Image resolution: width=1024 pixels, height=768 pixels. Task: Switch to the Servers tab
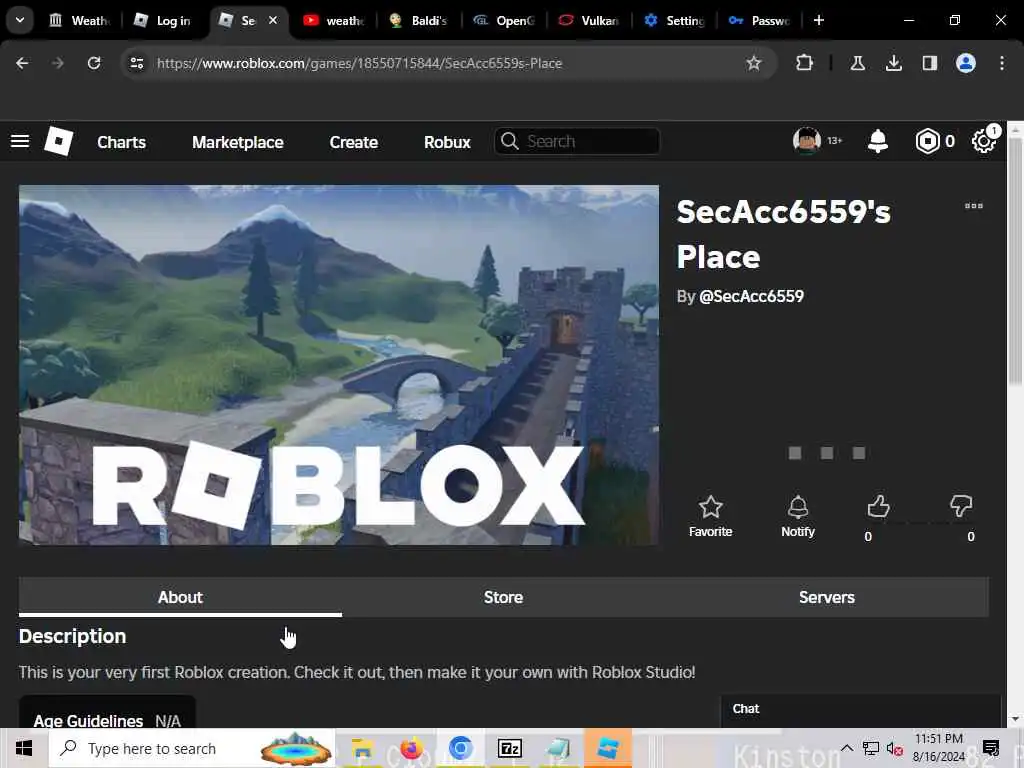pyautogui.click(x=827, y=597)
